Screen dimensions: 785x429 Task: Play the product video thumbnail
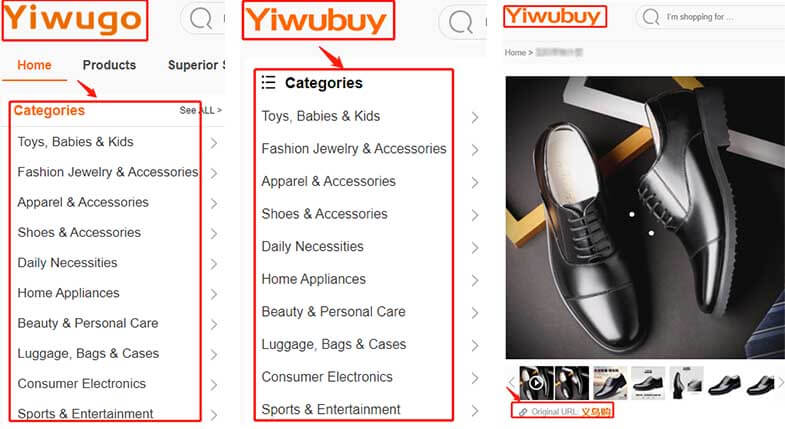[x=536, y=383]
